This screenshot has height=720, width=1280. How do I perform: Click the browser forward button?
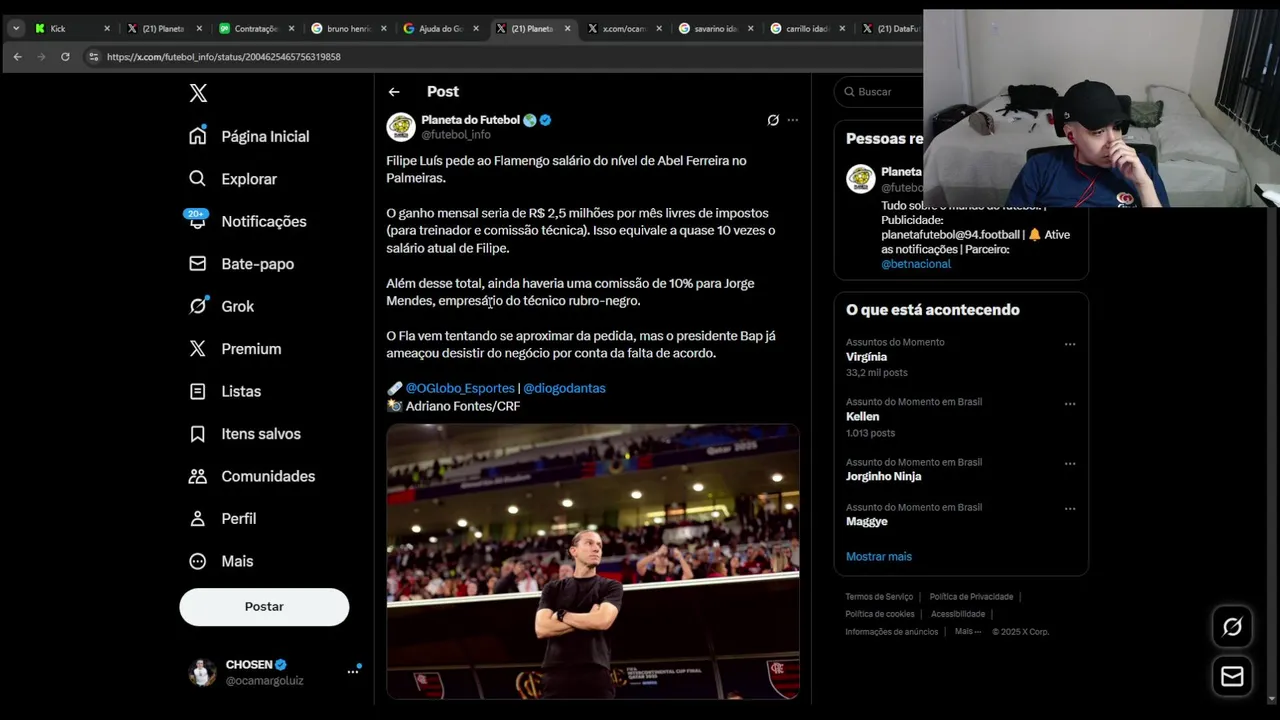(41, 57)
